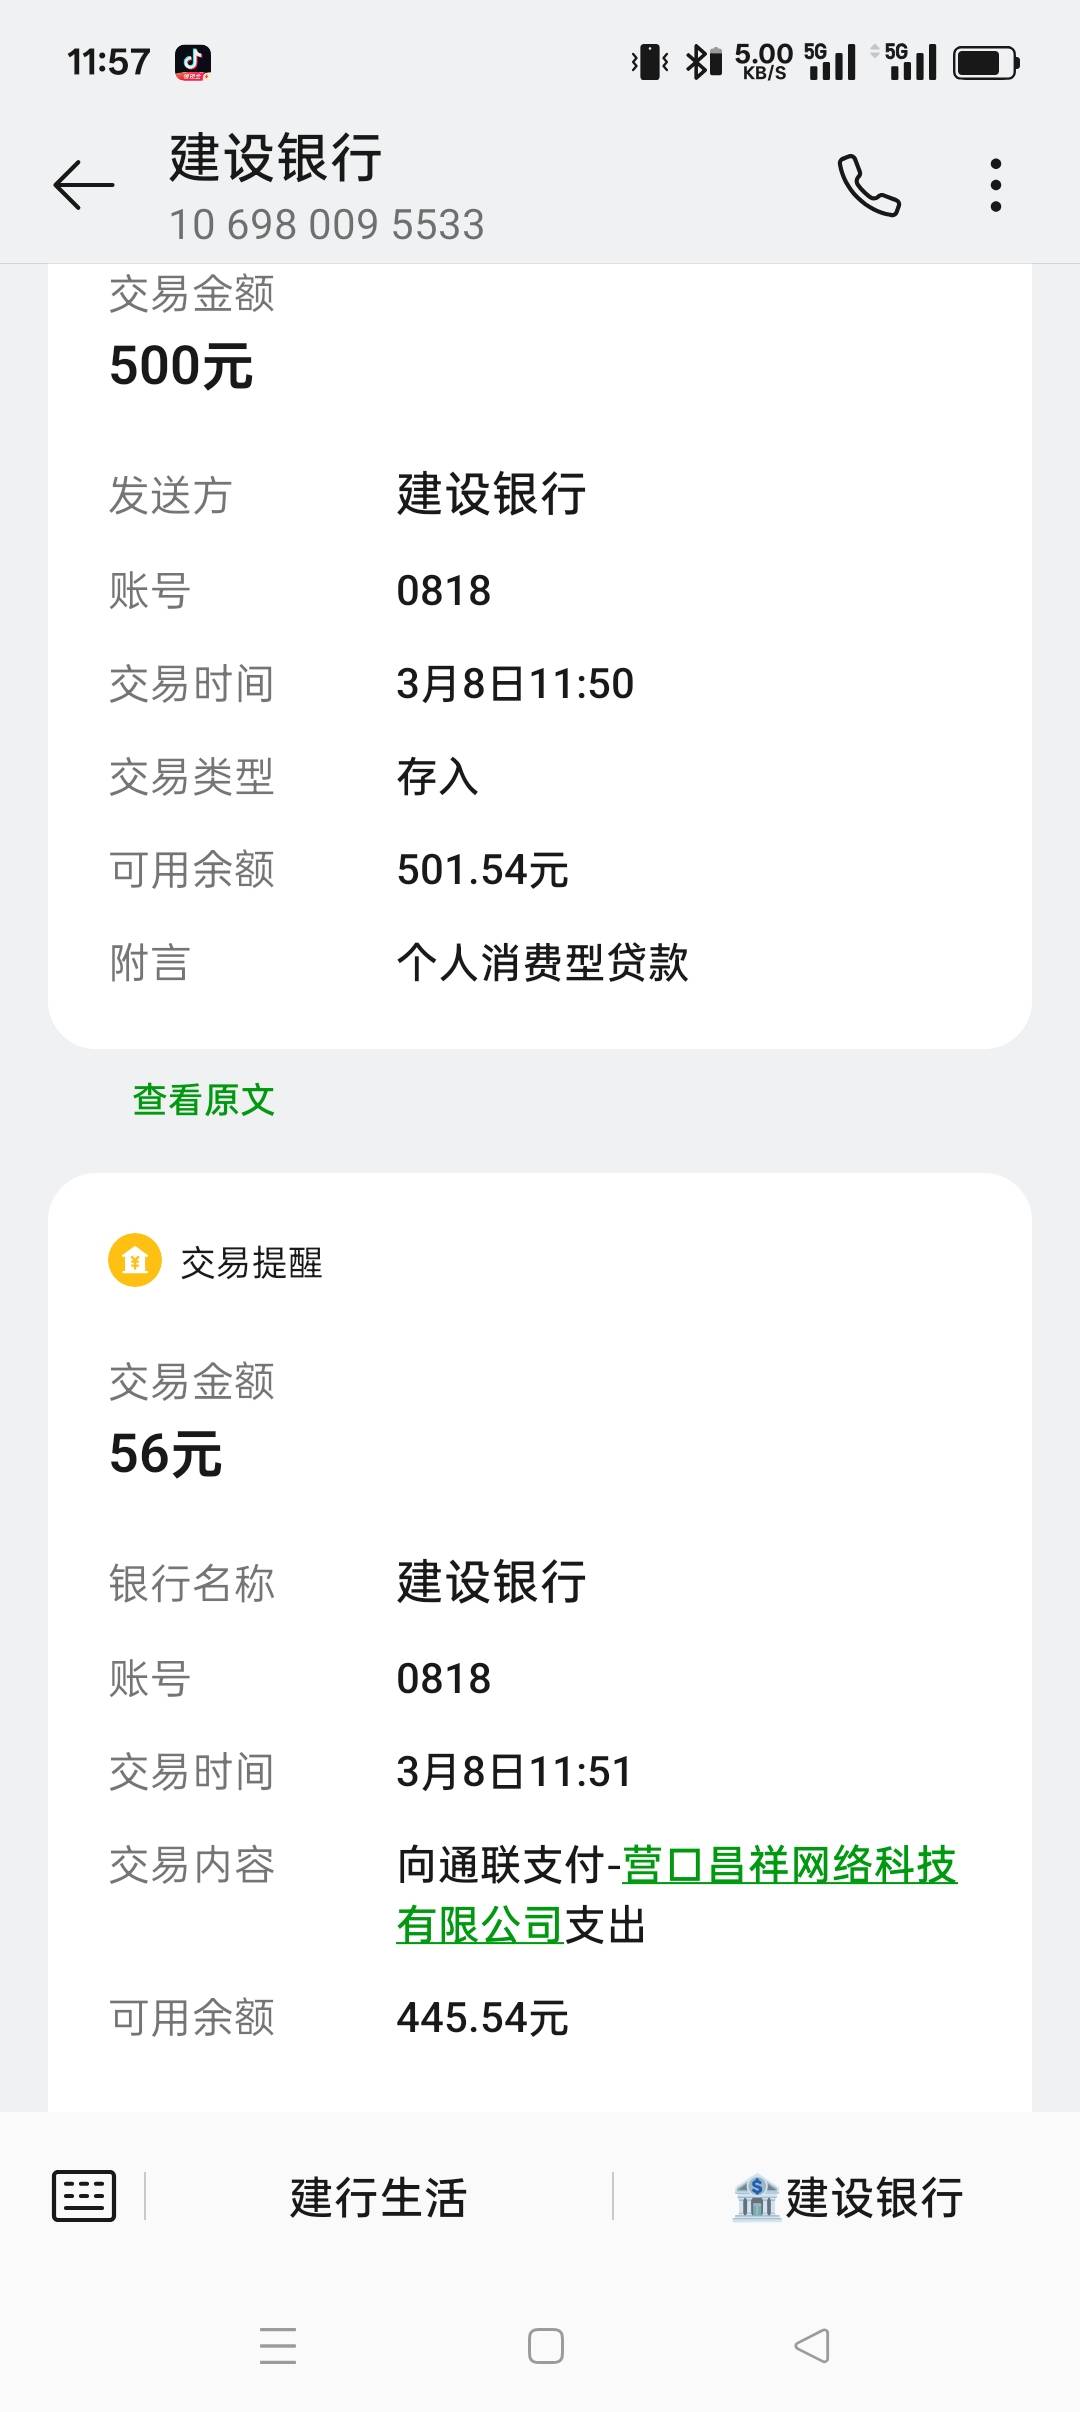
Task: Tap the 56元 transaction amount
Action: click(166, 1454)
